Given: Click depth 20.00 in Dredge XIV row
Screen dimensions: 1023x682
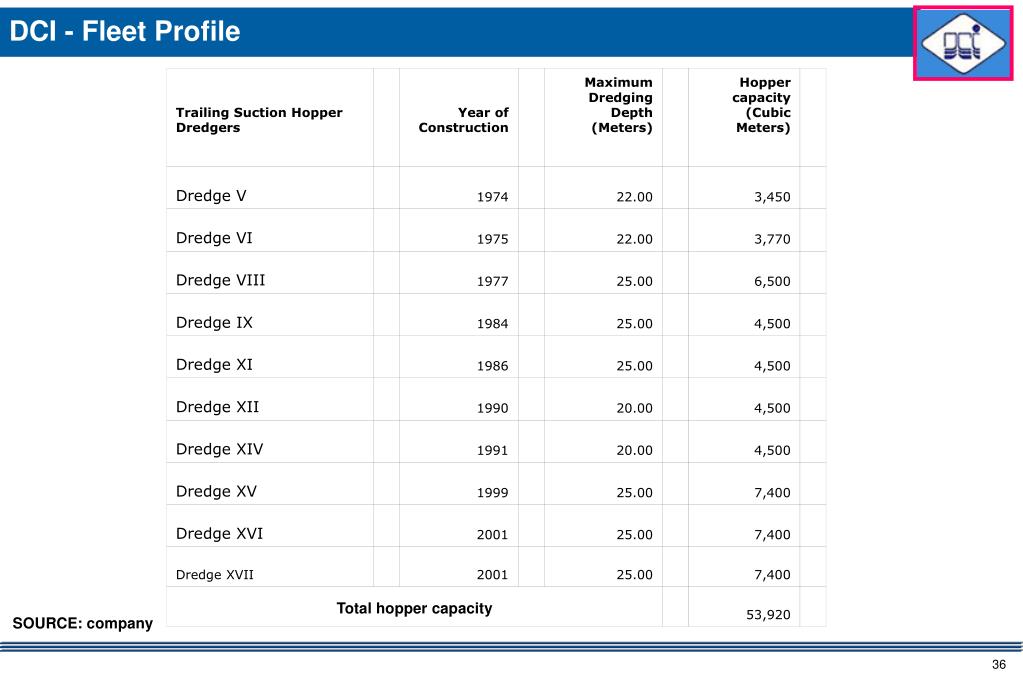Looking at the screenshot, I should pyautogui.click(x=634, y=450).
